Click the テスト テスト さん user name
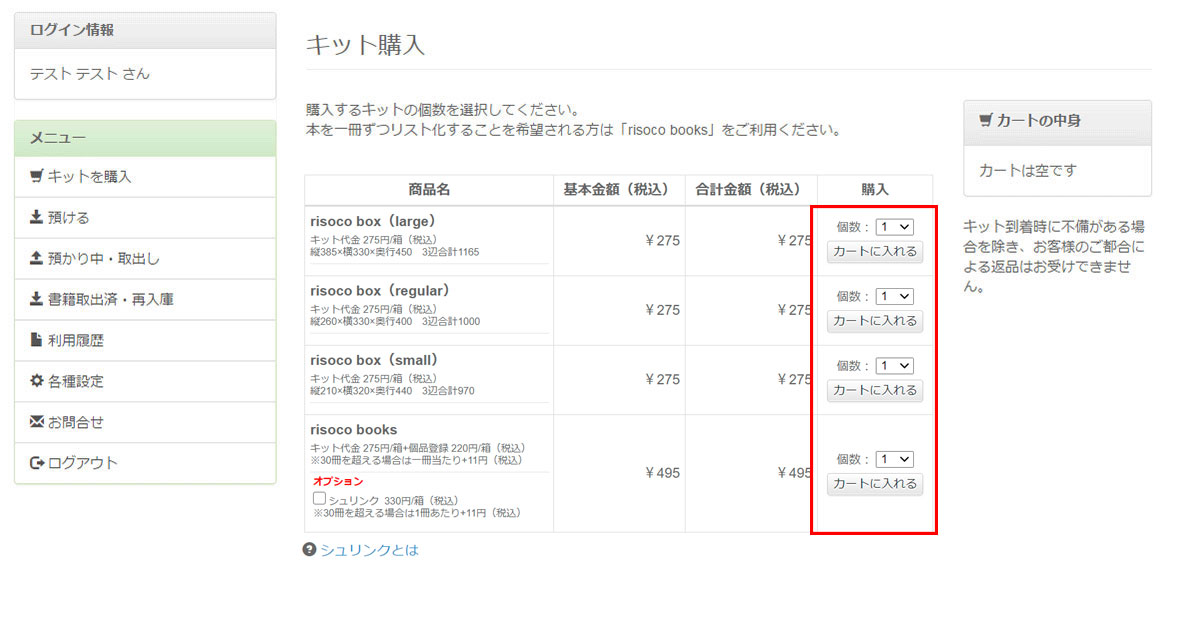Viewport: 1200px width, 629px height. (90, 74)
